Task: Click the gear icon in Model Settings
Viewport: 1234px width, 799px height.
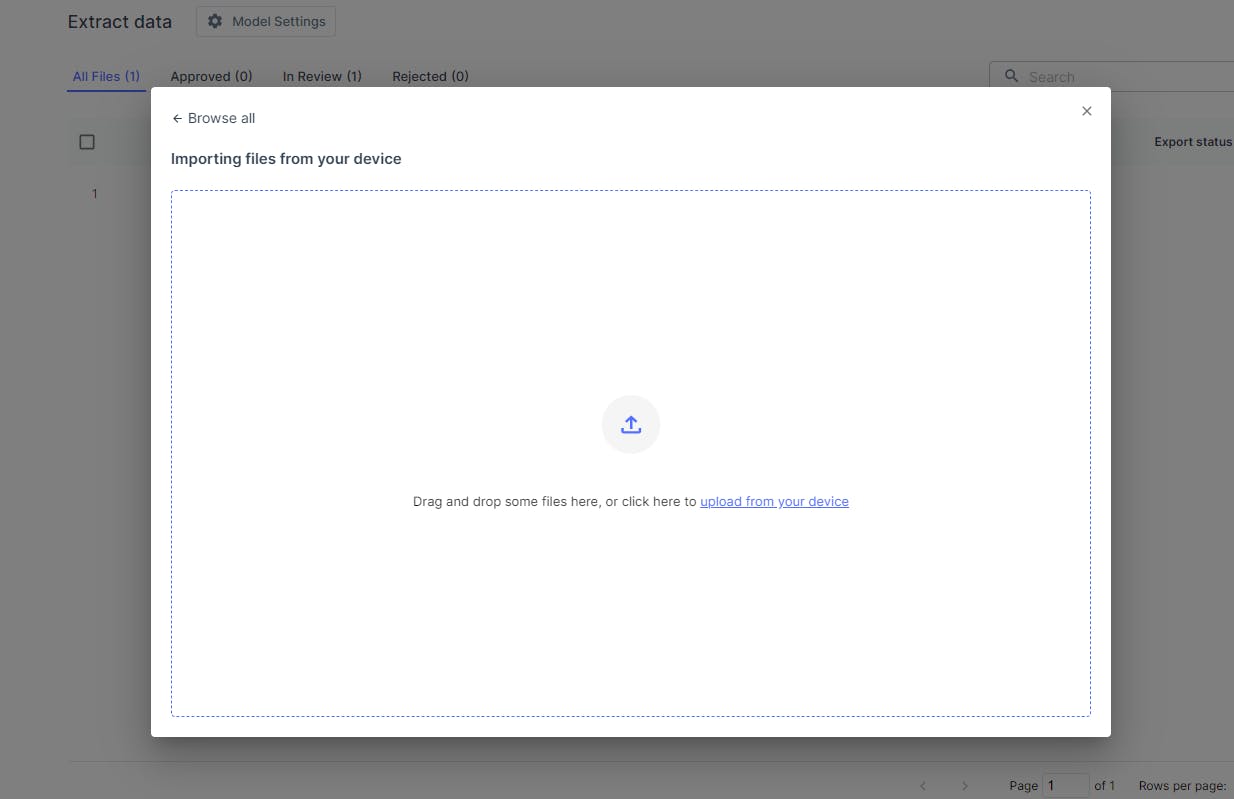Action: [x=215, y=21]
